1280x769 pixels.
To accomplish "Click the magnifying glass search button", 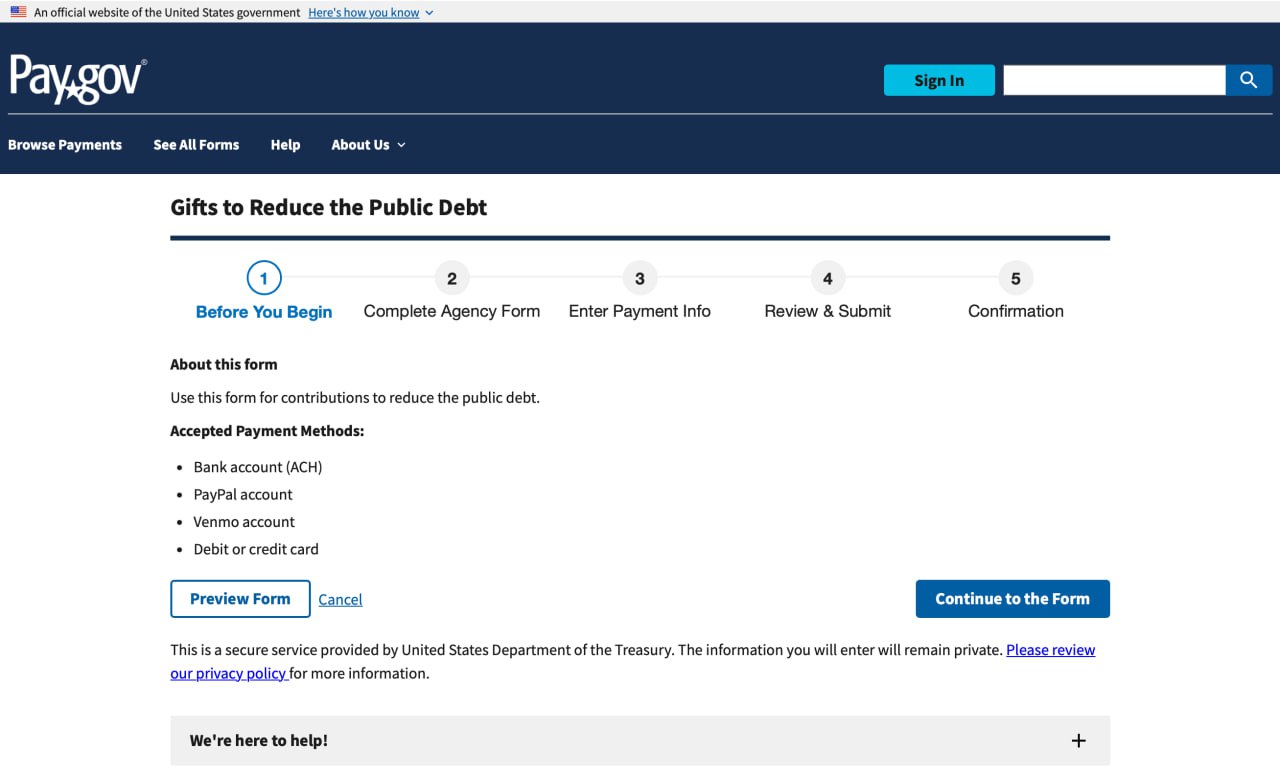I will click(x=1248, y=80).
